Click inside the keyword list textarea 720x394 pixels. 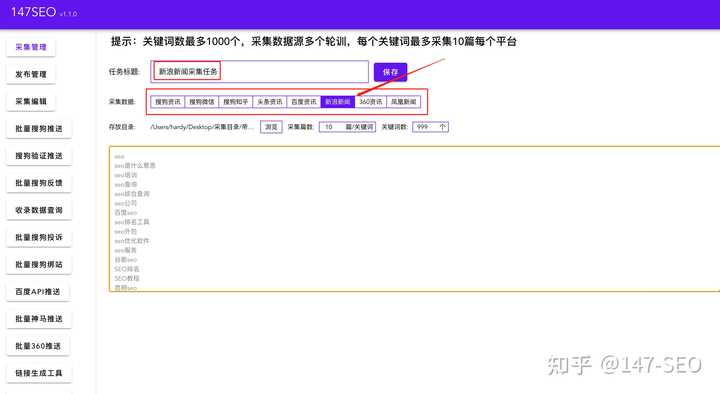point(414,219)
